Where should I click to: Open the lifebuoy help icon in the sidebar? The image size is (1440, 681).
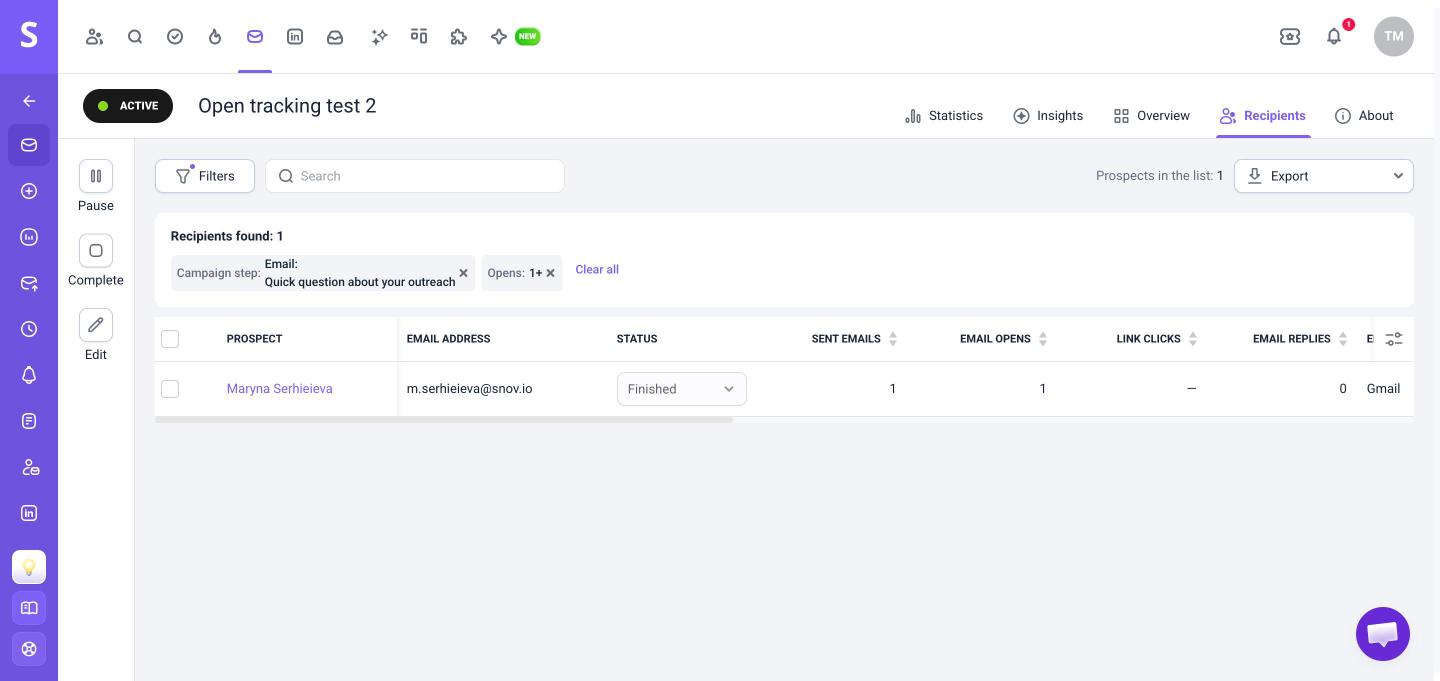[x=29, y=649]
